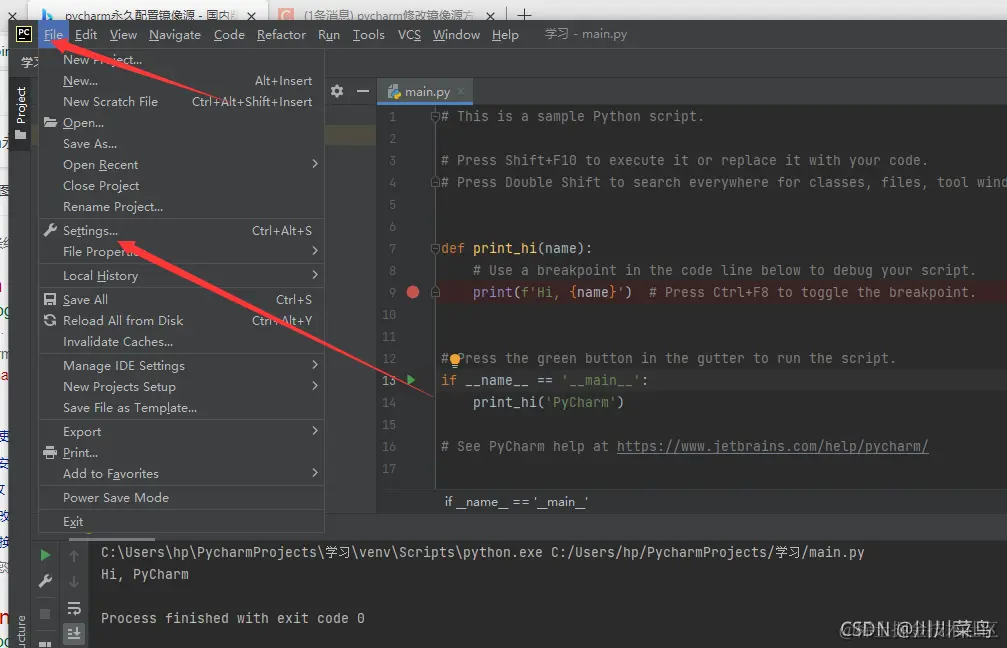Choose Invalidate Caches...

[181, 341]
